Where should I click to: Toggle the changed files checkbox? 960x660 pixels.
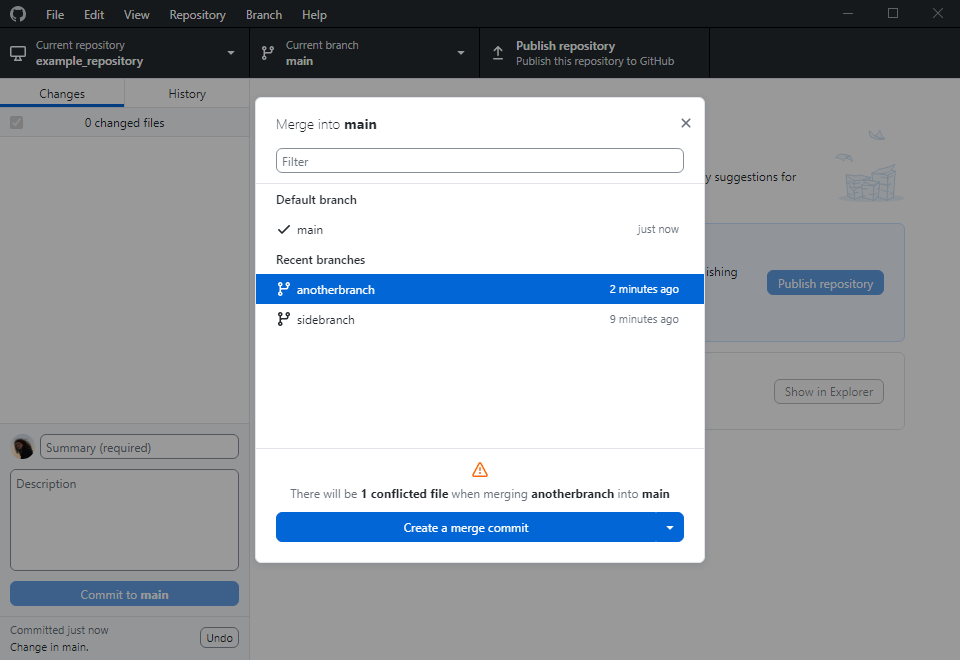pos(17,122)
